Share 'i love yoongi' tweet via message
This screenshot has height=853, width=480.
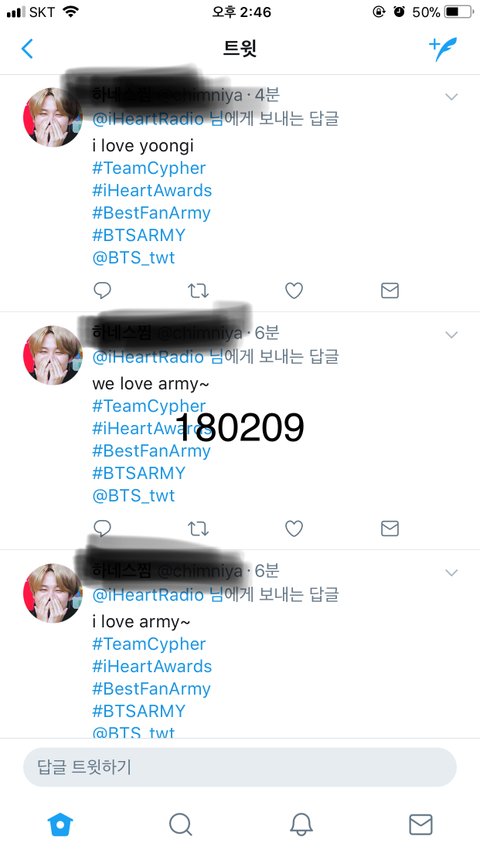tap(390, 290)
